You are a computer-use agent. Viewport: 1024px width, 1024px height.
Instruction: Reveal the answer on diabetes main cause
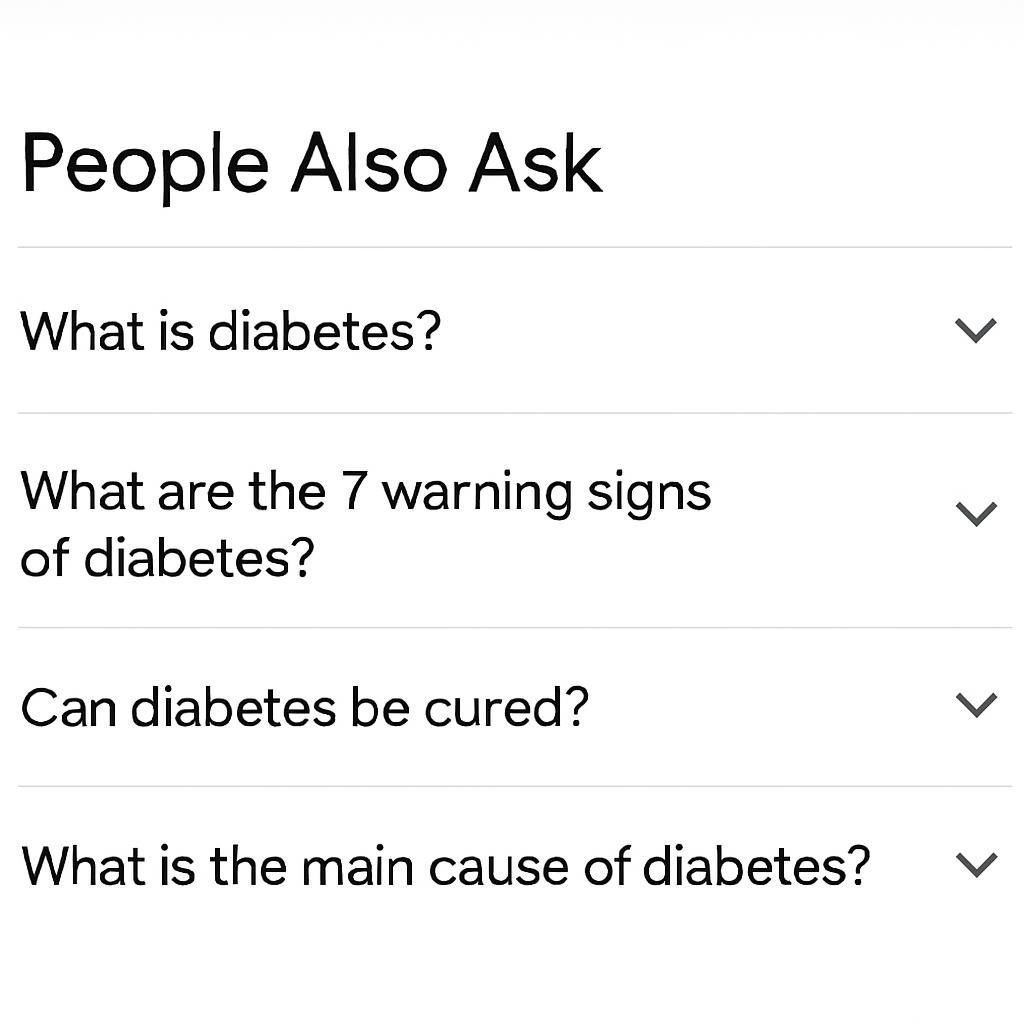[x=515, y=866]
